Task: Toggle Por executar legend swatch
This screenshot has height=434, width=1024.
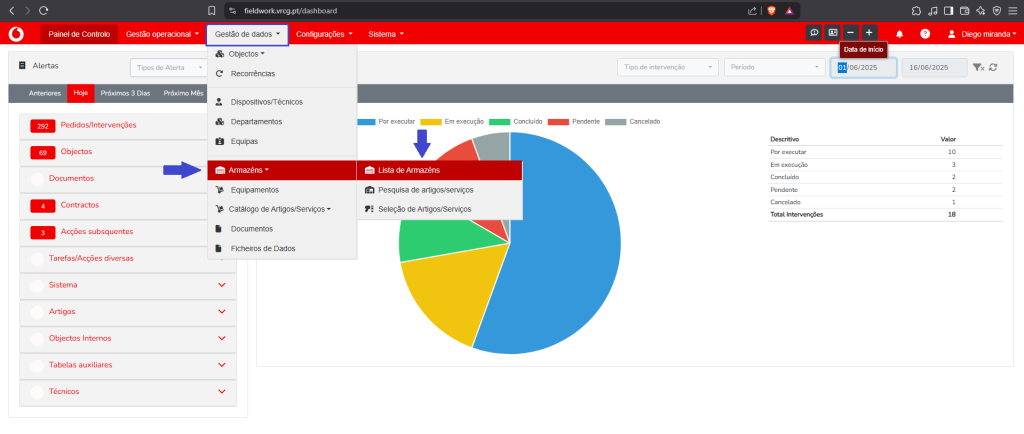Action: tap(364, 122)
